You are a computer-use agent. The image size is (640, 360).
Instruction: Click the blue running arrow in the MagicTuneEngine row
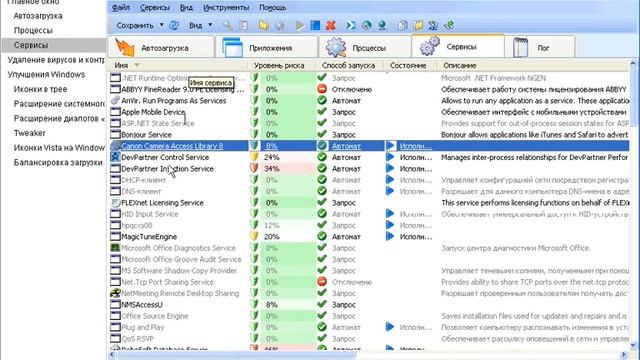point(390,236)
